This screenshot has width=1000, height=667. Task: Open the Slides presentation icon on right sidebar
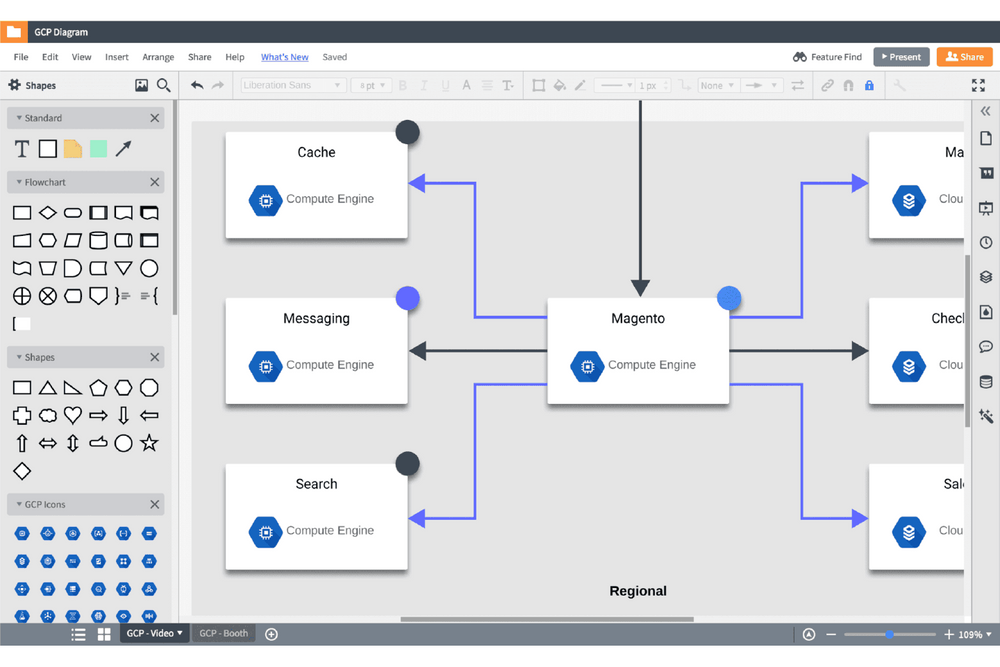[985, 207]
